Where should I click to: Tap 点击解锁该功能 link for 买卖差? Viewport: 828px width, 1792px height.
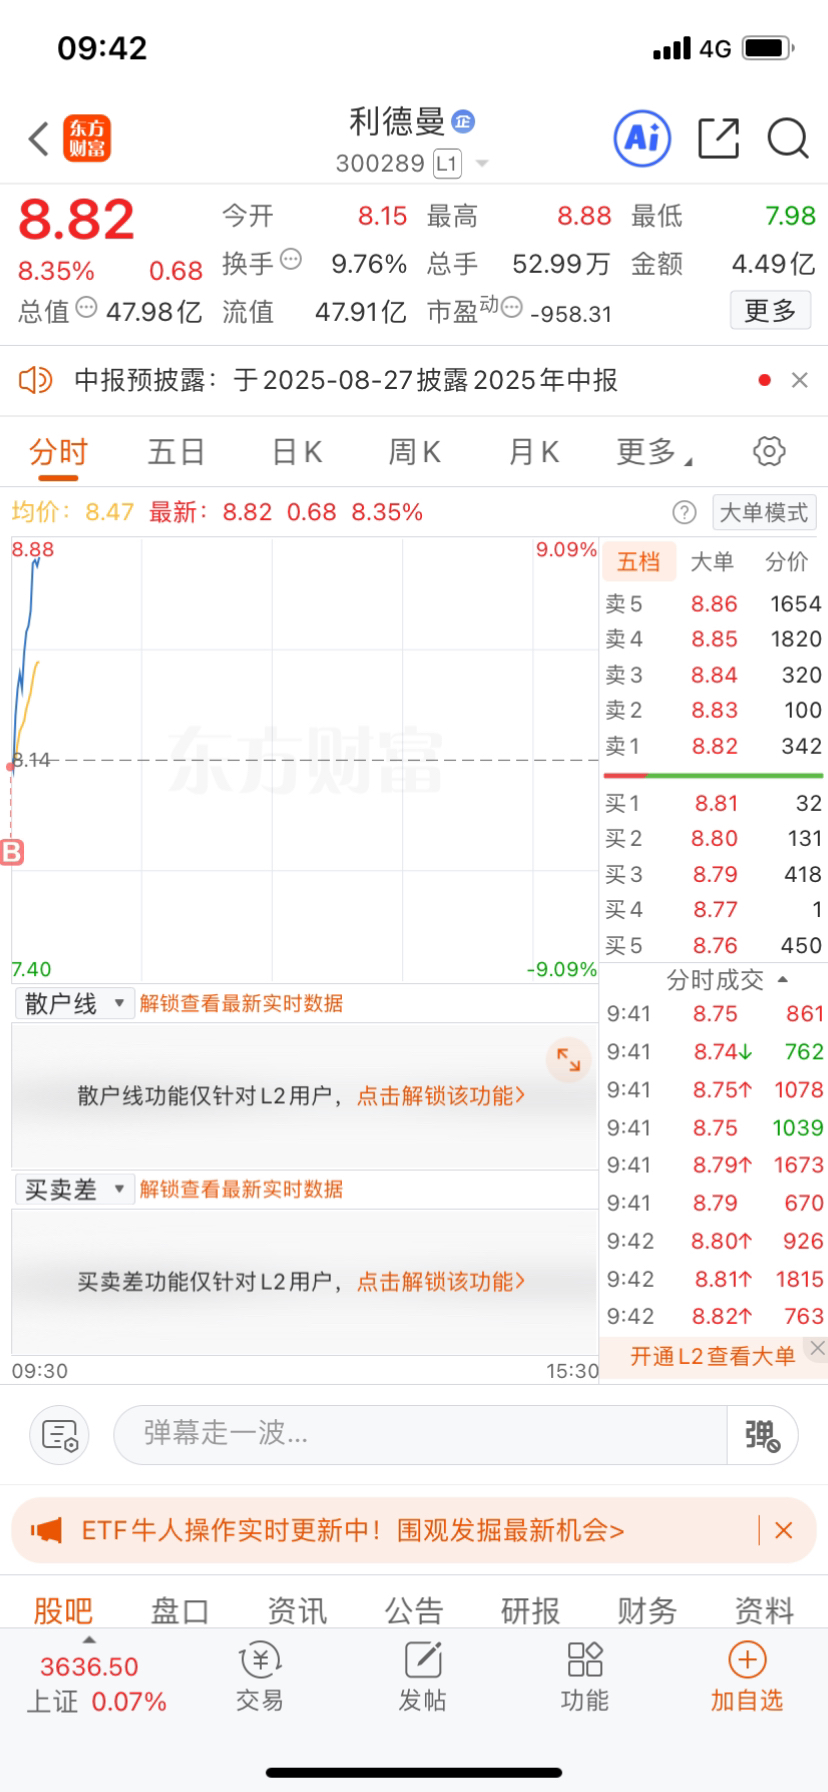(x=441, y=1282)
